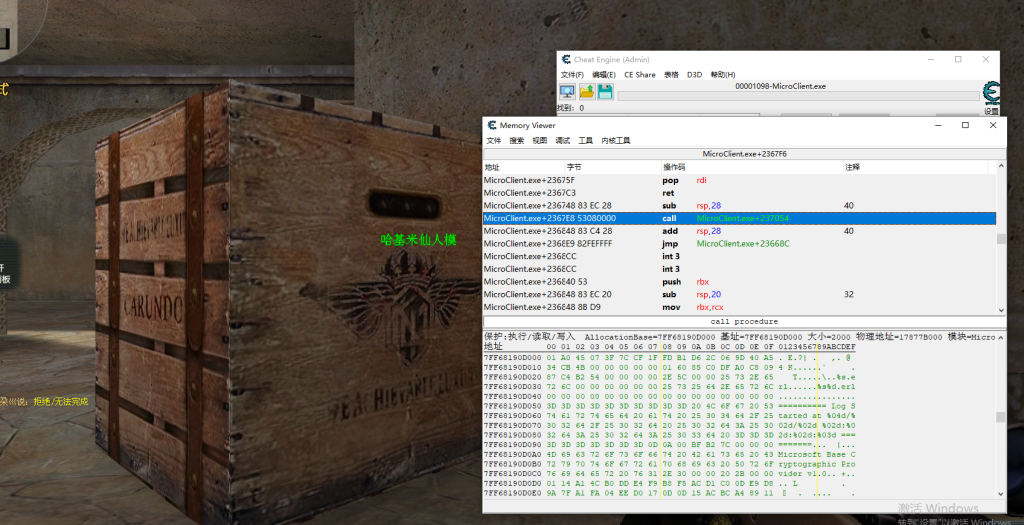
Task: Click the disassembler vertical scrollbar thumb
Action: coord(1001,239)
